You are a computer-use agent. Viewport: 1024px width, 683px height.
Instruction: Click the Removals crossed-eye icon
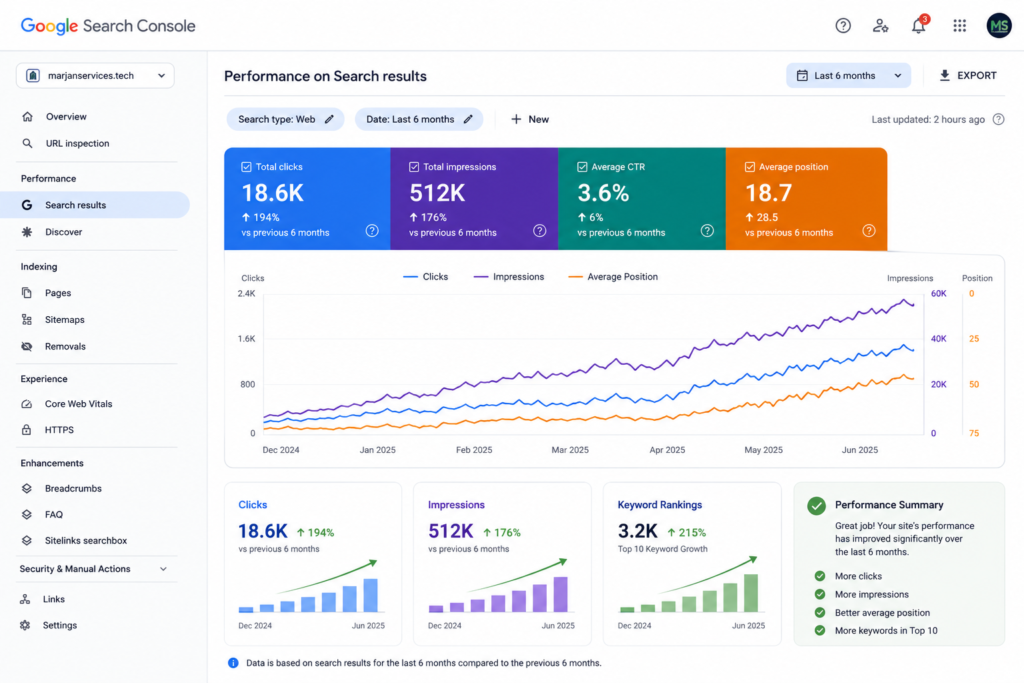(27, 346)
